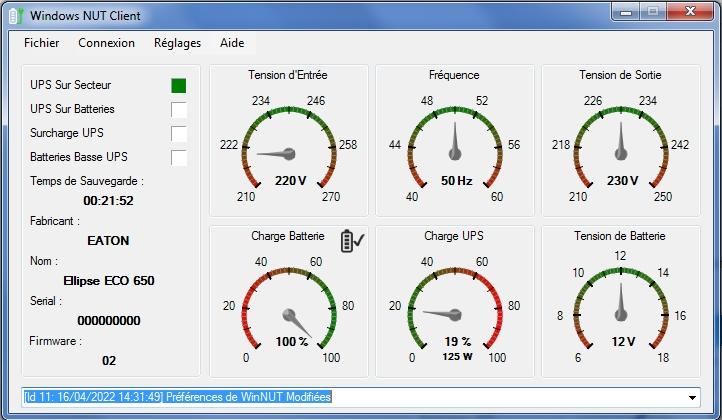Click the model name Ellipse ECO 650

109,281
